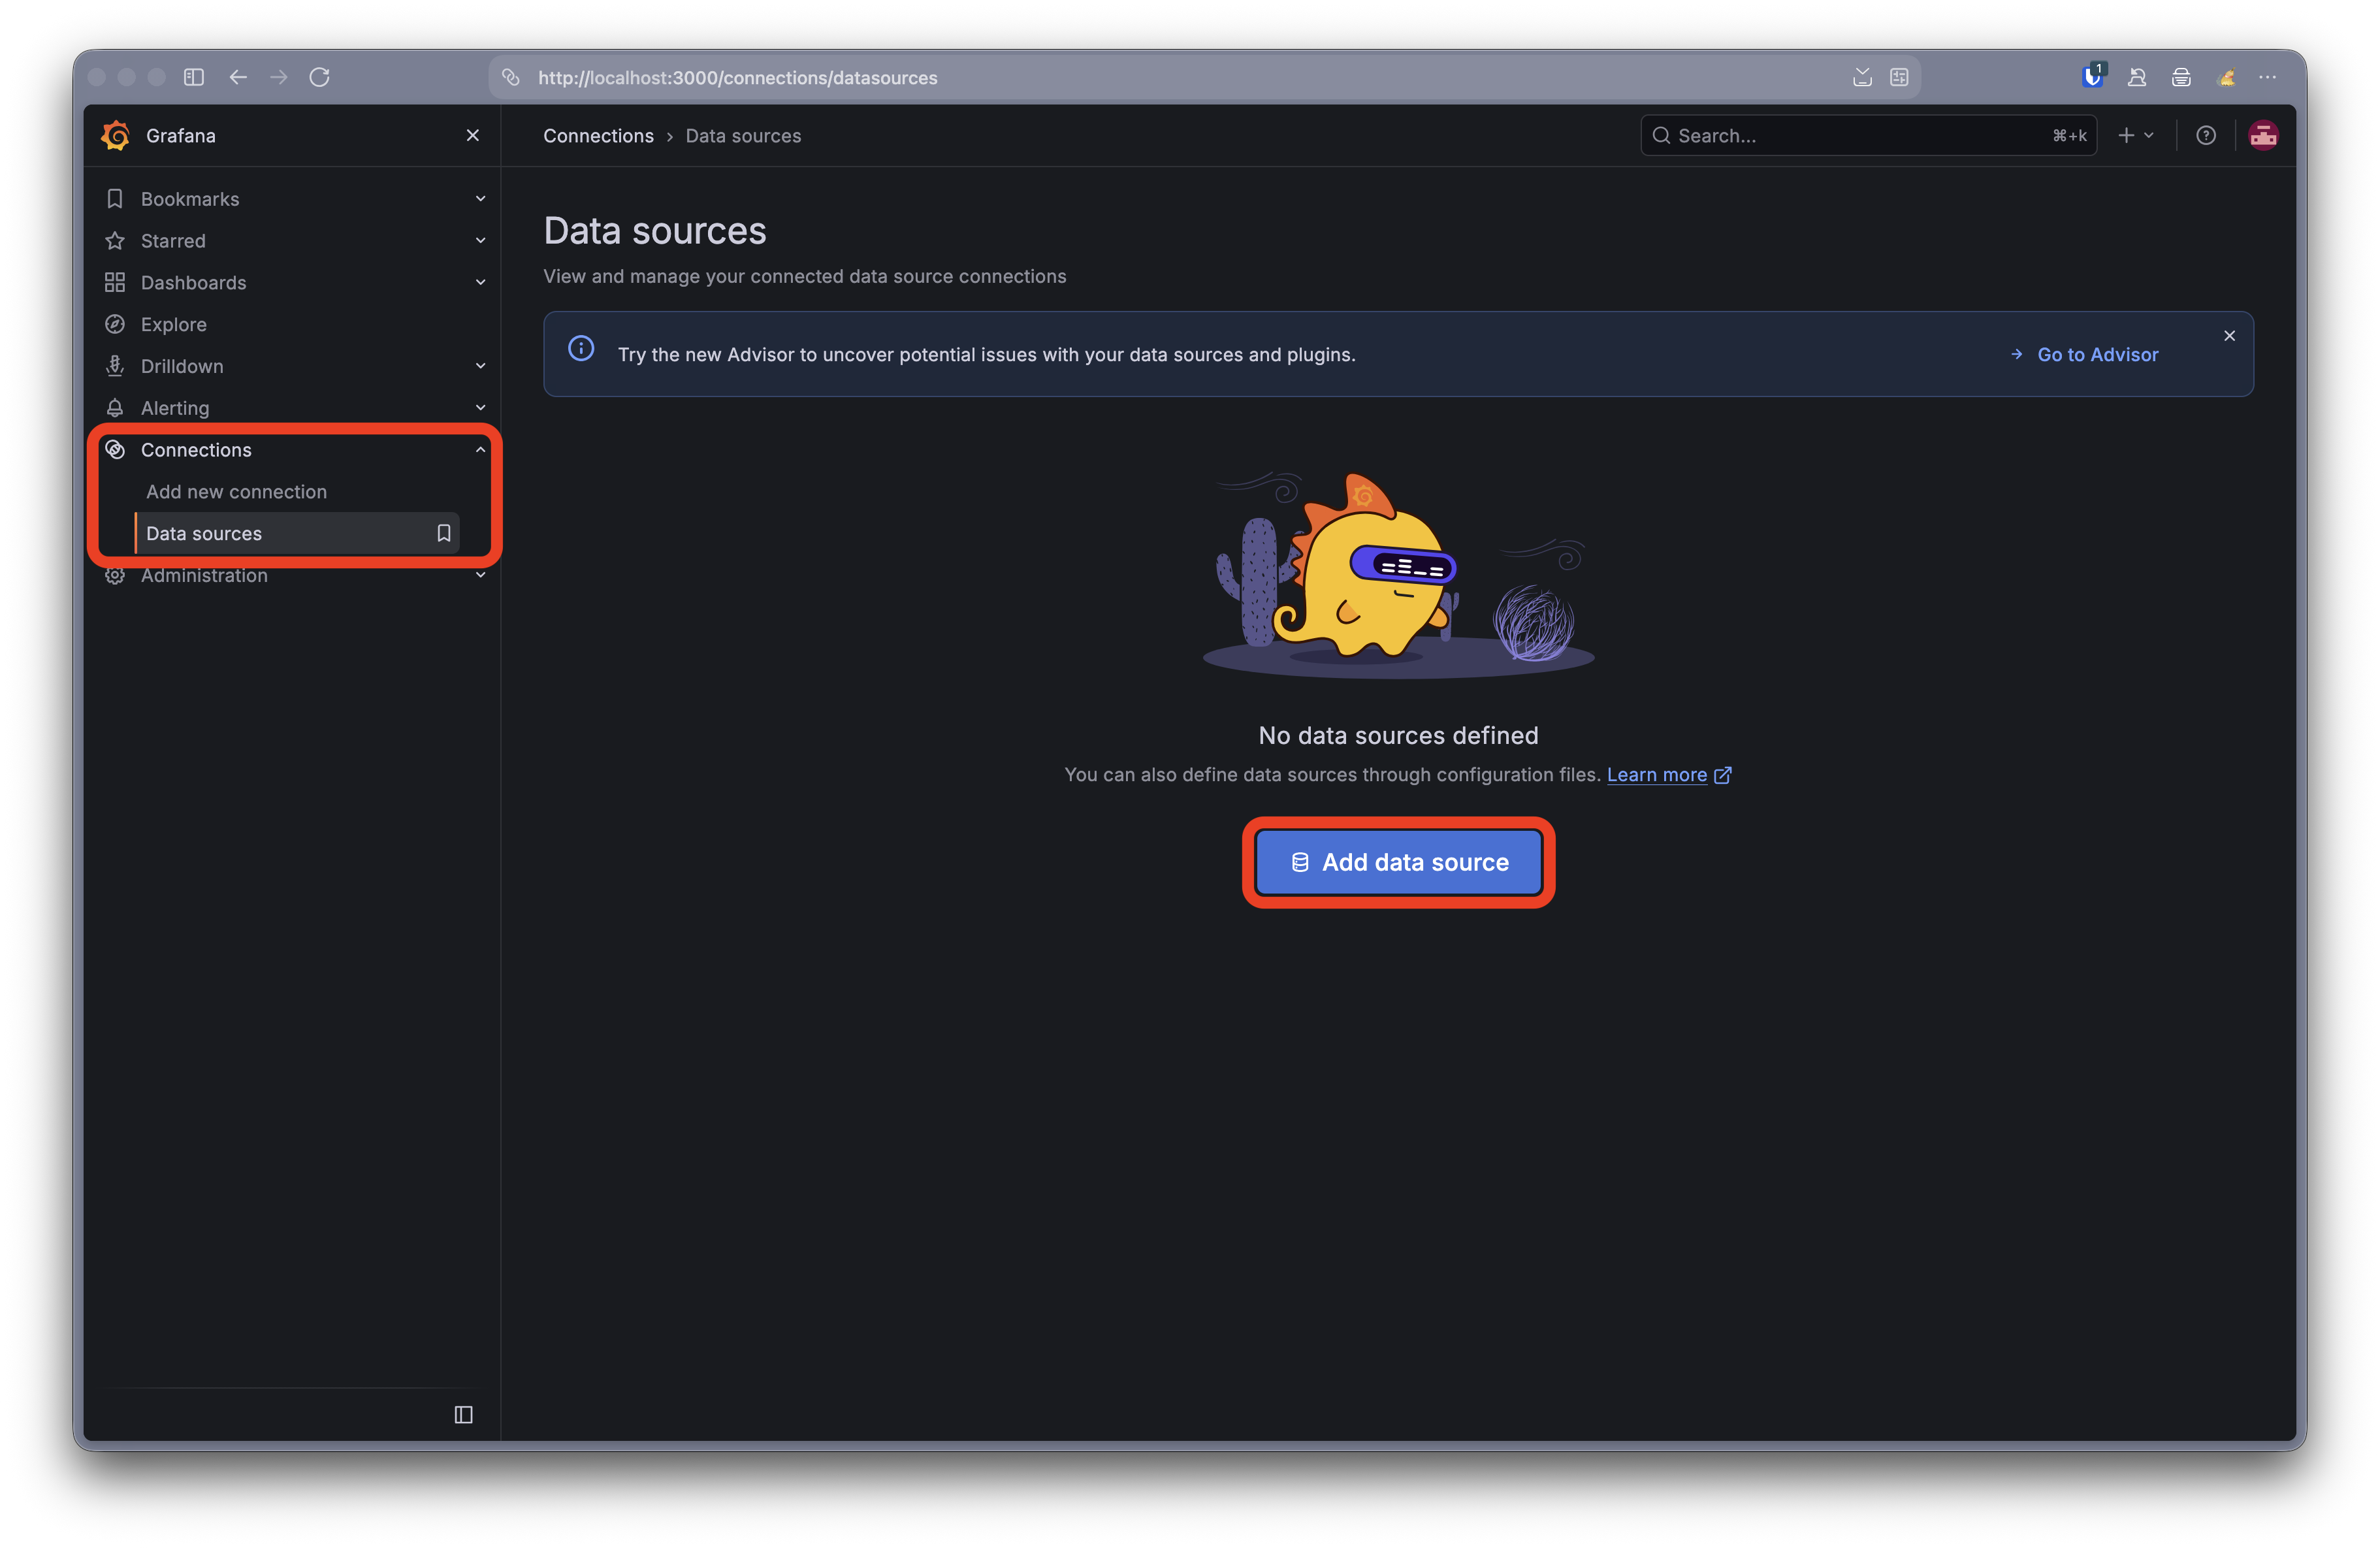Toggle the dock menu icon at sidebar bottom
Image resolution: width=2380 pixels, height=1548 pixels.
tap(463, 1415)
